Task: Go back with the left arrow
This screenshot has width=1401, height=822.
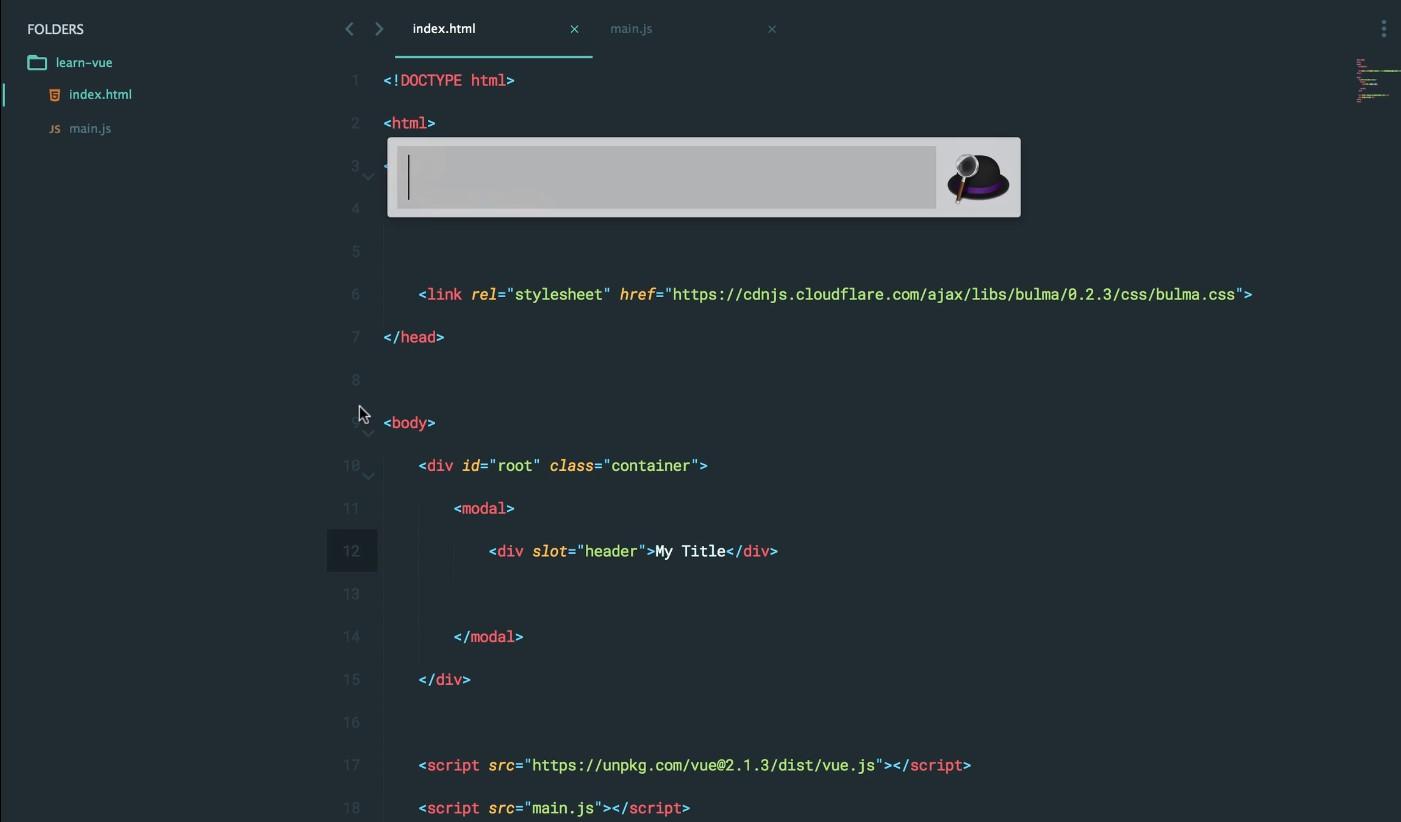Action: [x=349, y=29]
